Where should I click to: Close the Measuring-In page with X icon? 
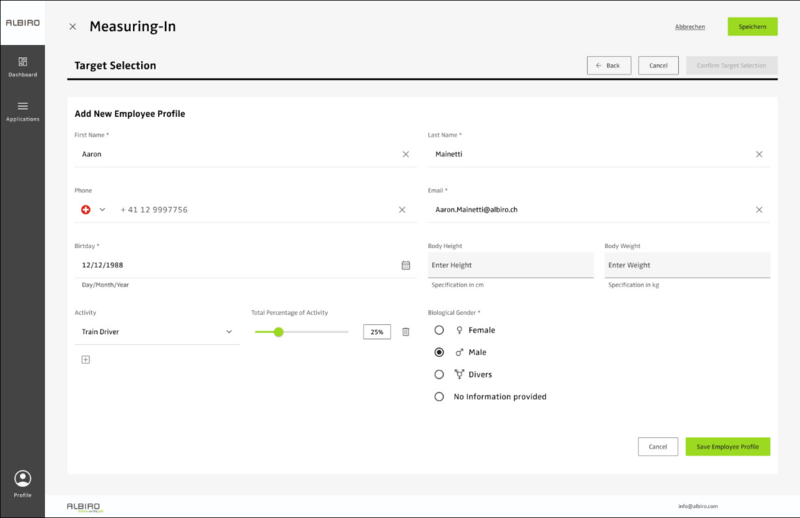pos(72,27)
